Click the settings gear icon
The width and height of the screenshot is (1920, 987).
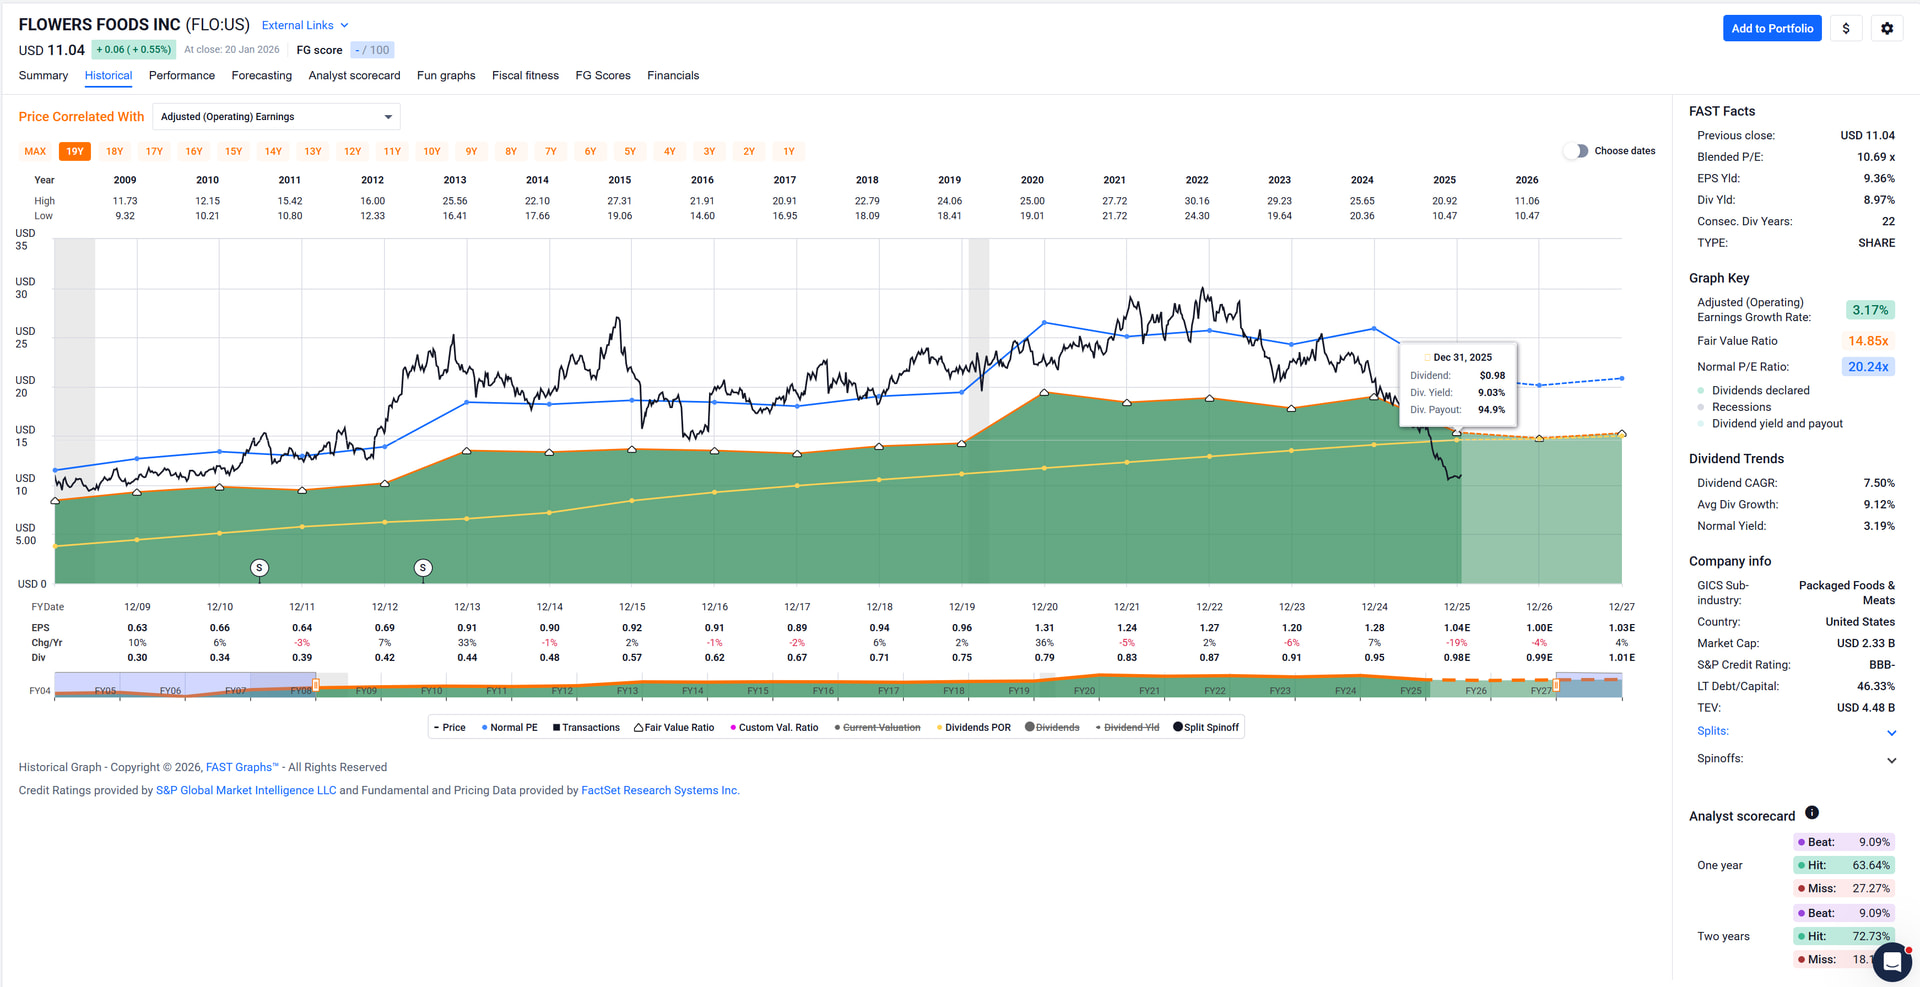[1886, 29]
